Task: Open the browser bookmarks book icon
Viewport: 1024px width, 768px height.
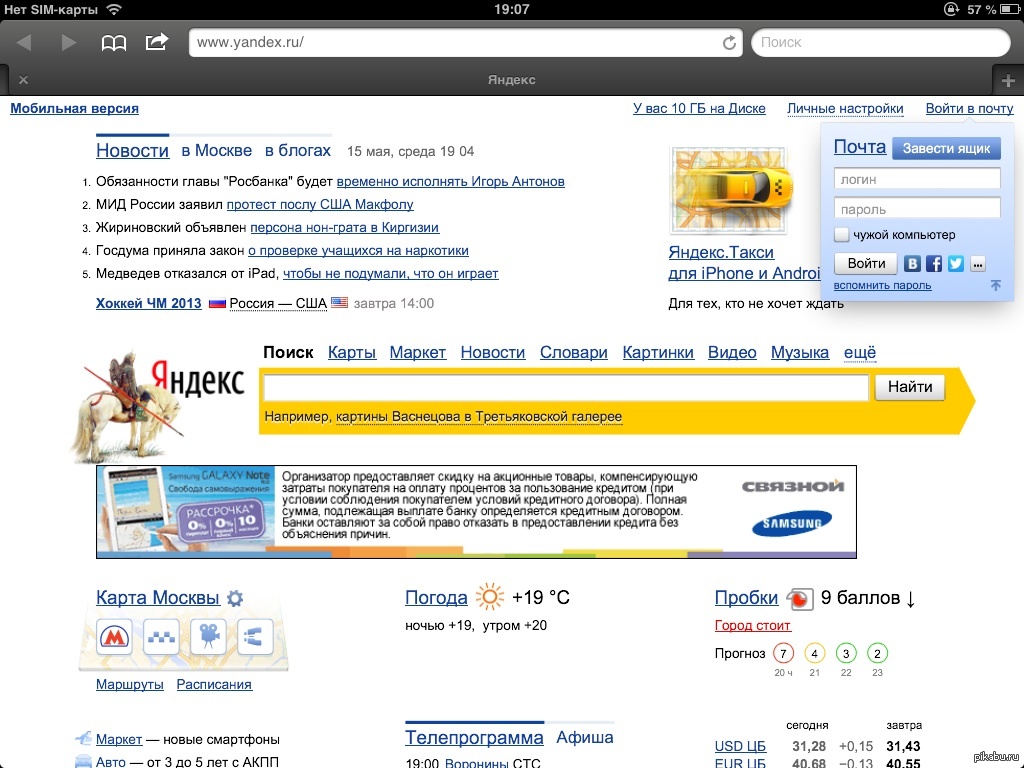Action: (x=114, y=42)
